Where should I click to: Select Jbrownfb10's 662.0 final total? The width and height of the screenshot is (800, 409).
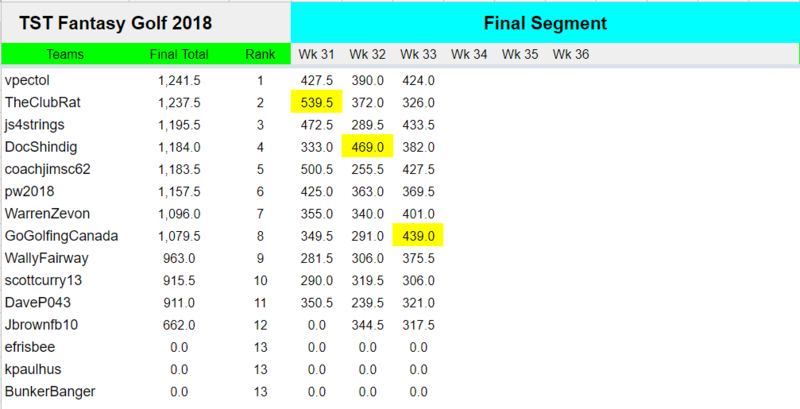[187, 325]
